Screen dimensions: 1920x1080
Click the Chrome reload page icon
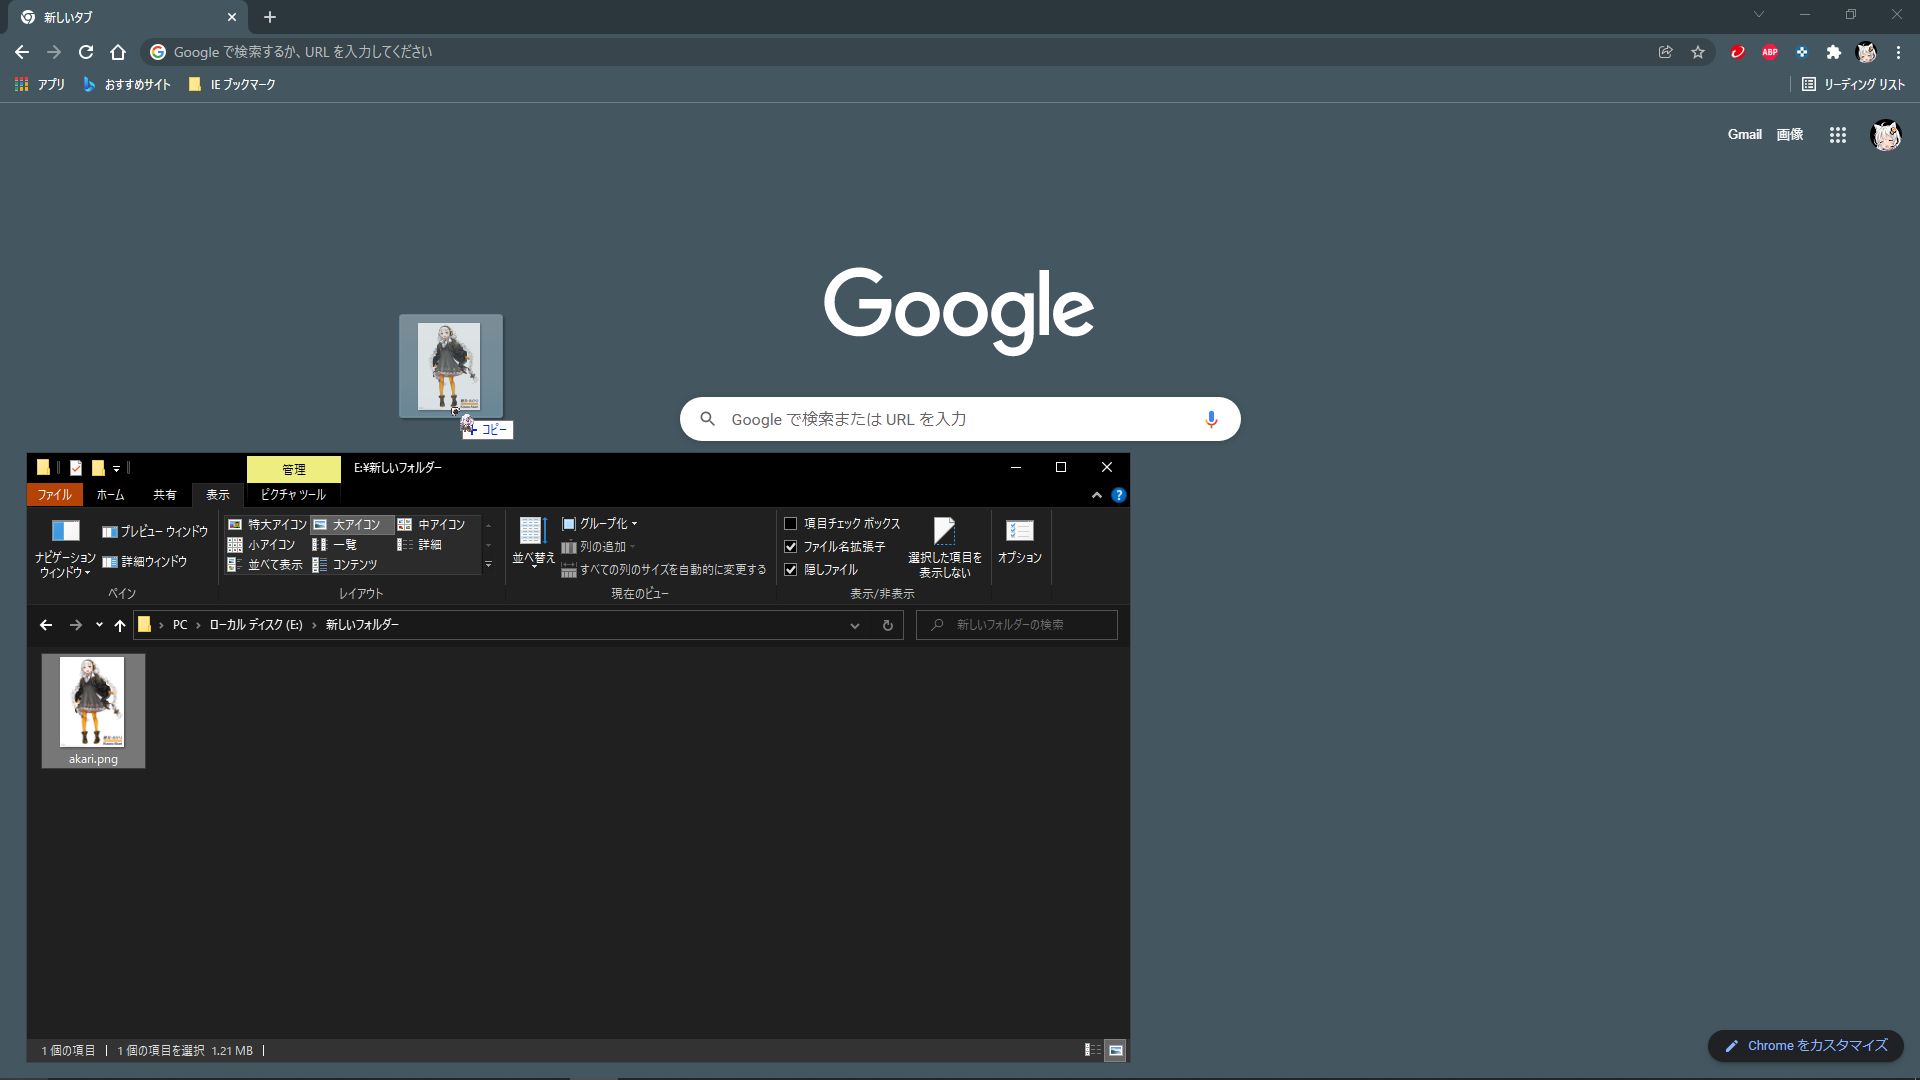click(x=86, y=52)
